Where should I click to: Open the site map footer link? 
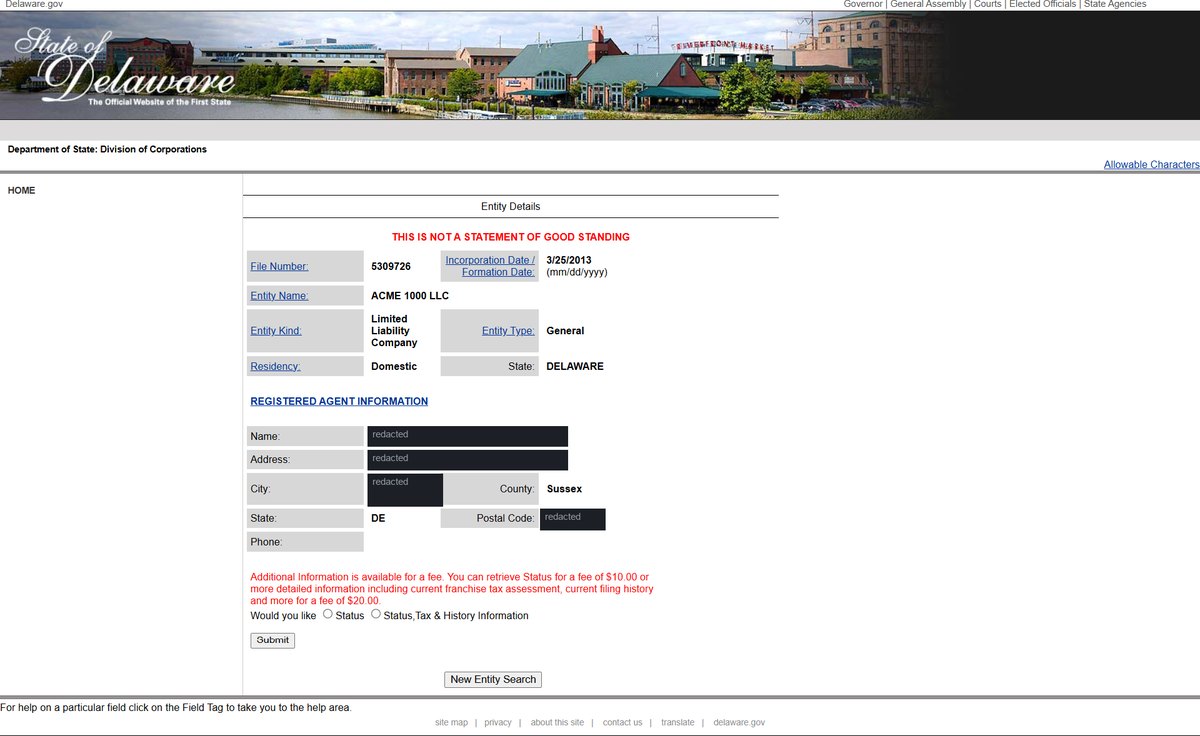coord(451,722)
